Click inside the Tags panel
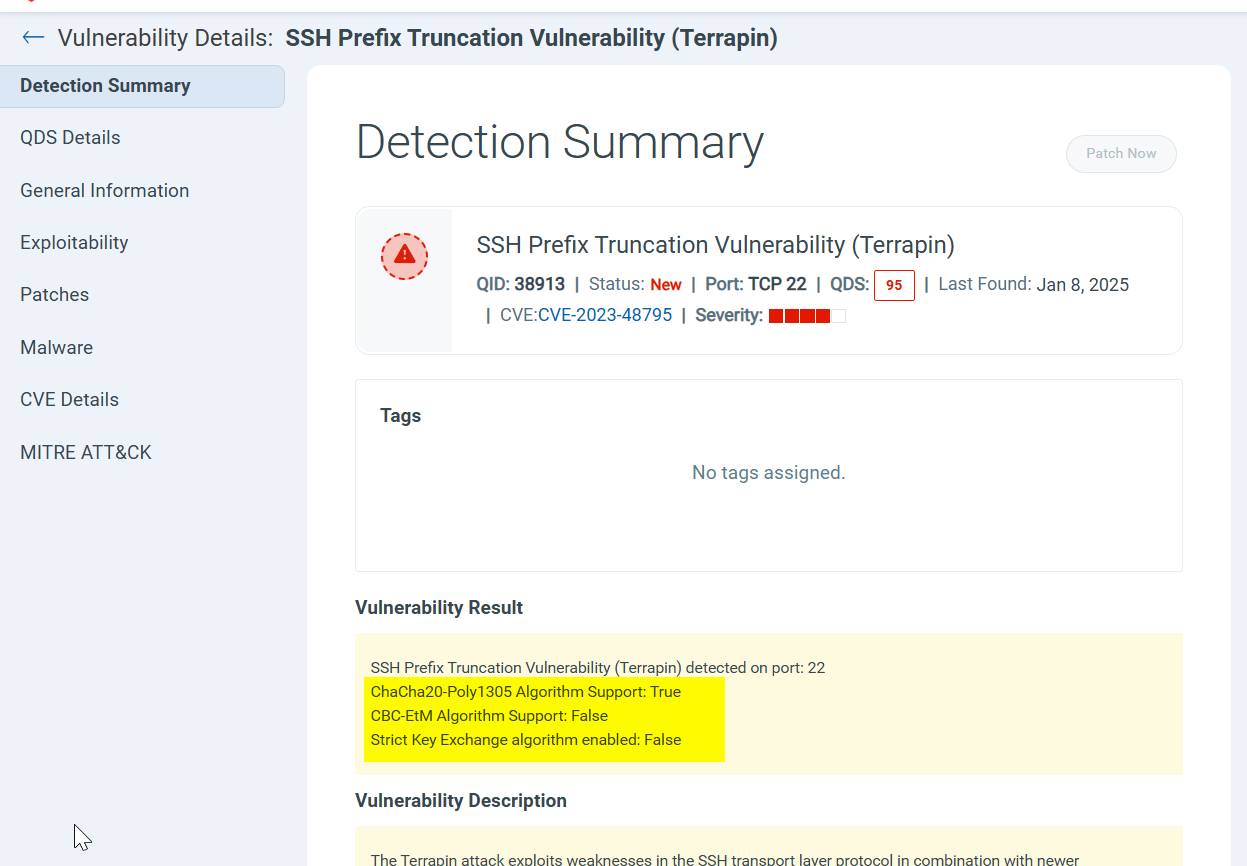The width and height of the screenshot is (1247, 866). pyautogui.click(x=768, y=472)
